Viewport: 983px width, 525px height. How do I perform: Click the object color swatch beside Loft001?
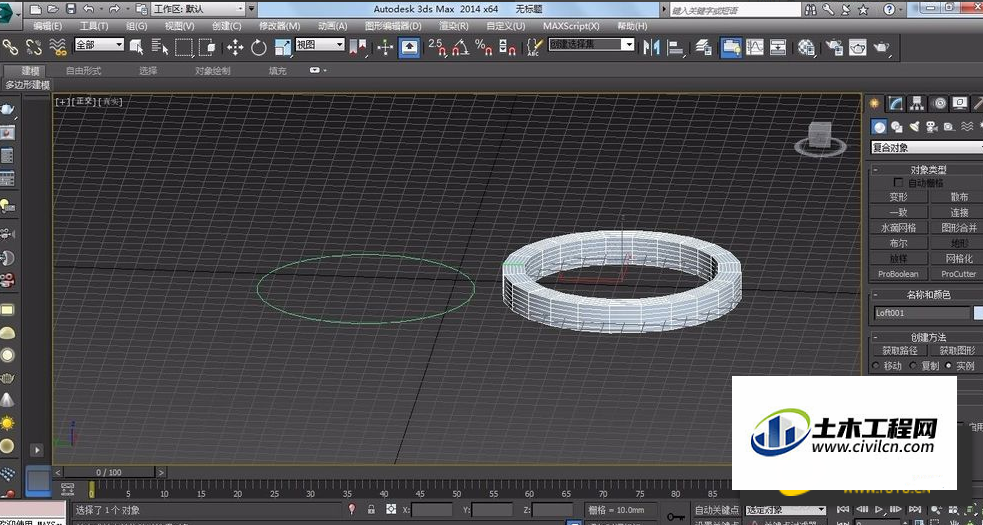point(979,313)
